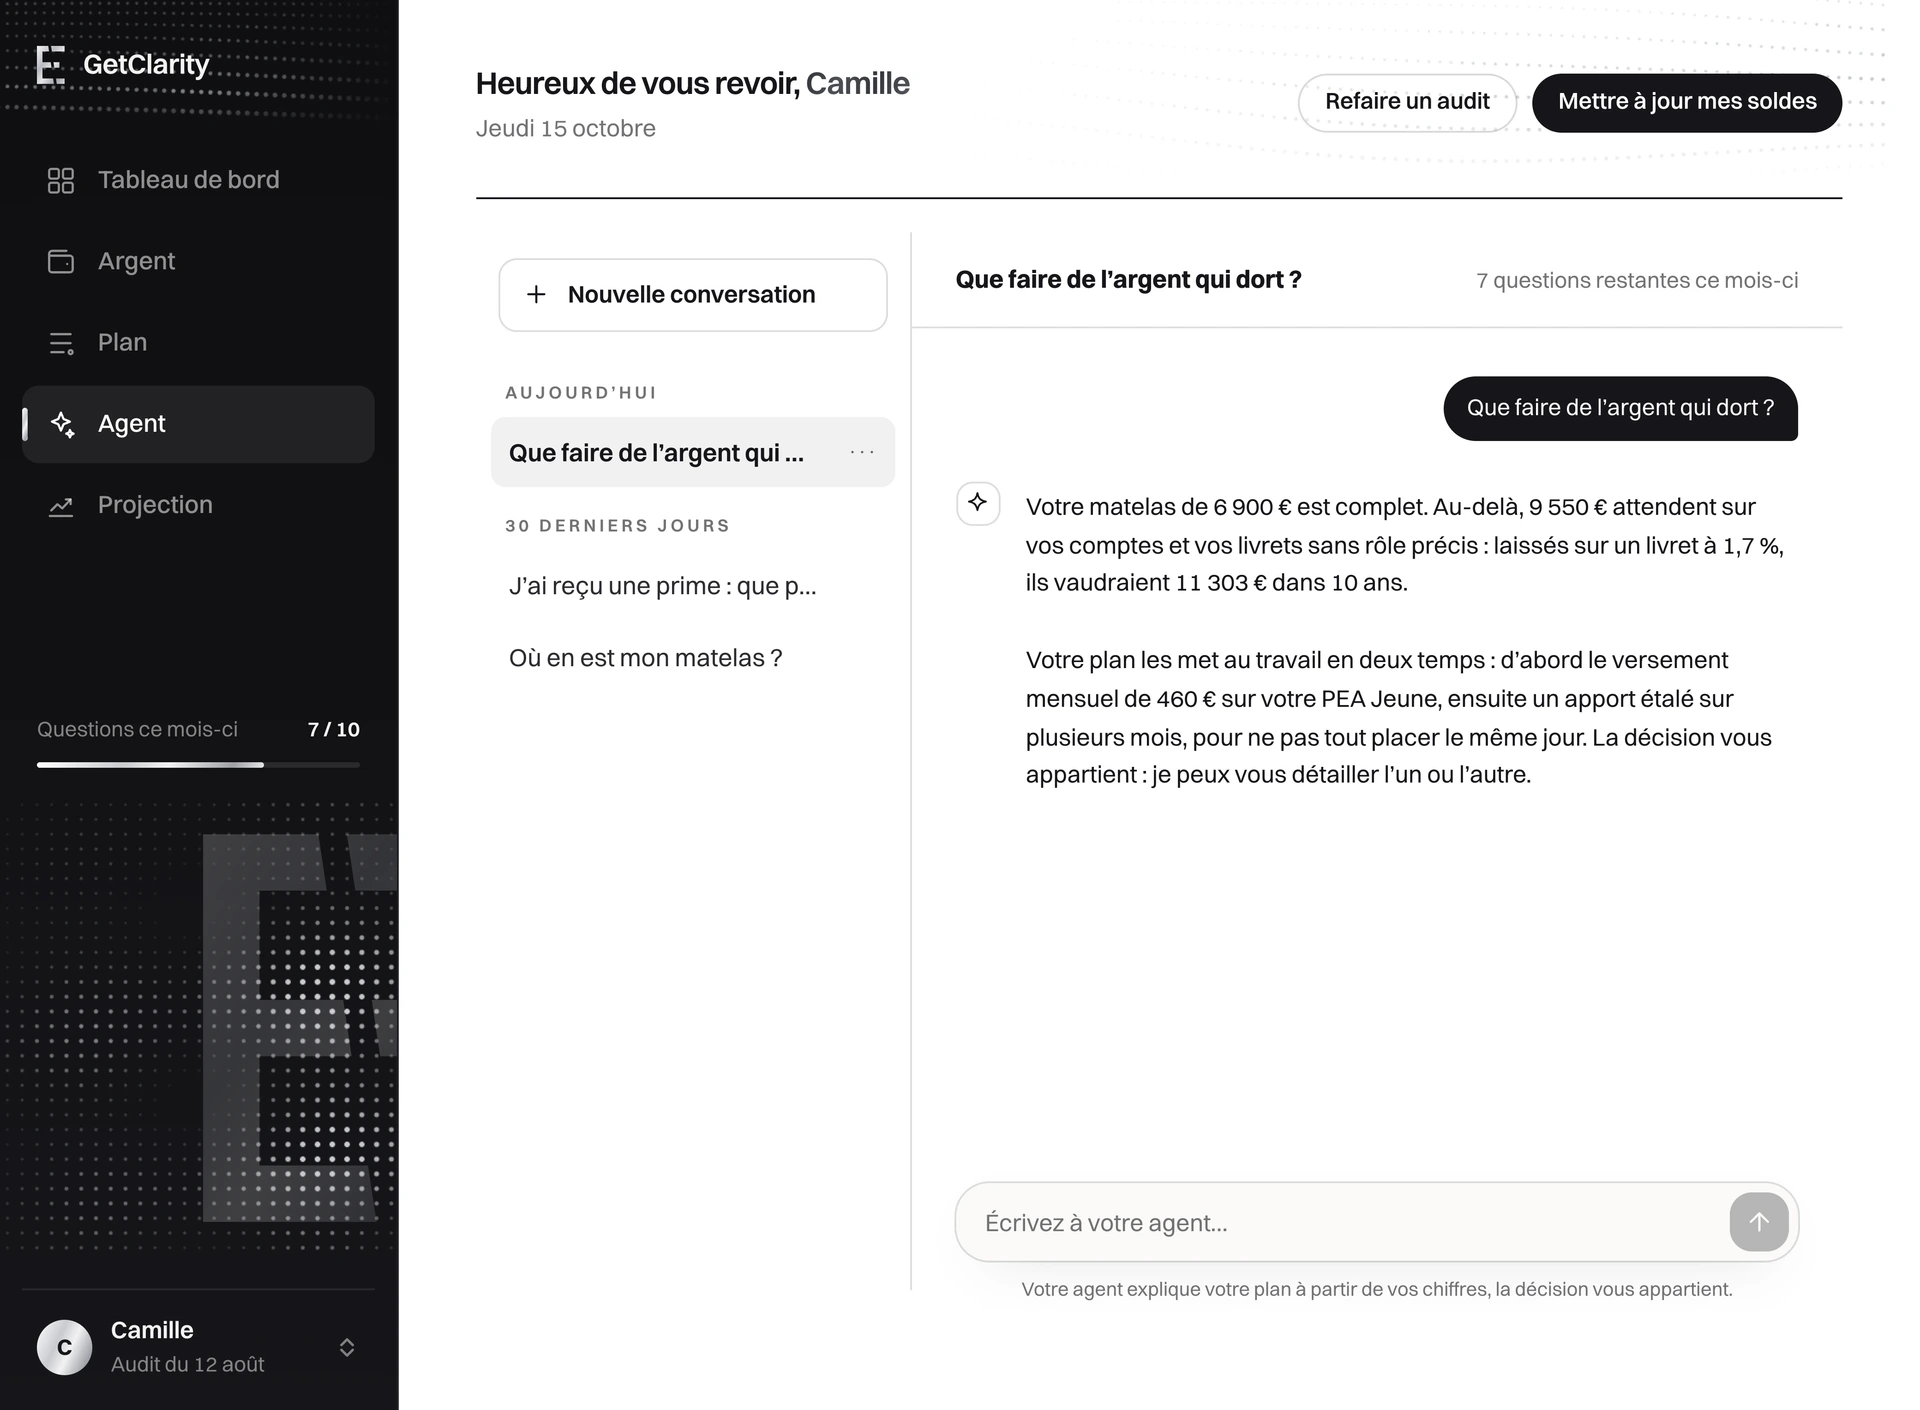Screen dimensions: 1920x1410
Task: Click the plus icon of Nouvelle conversation
Action: 536,294
